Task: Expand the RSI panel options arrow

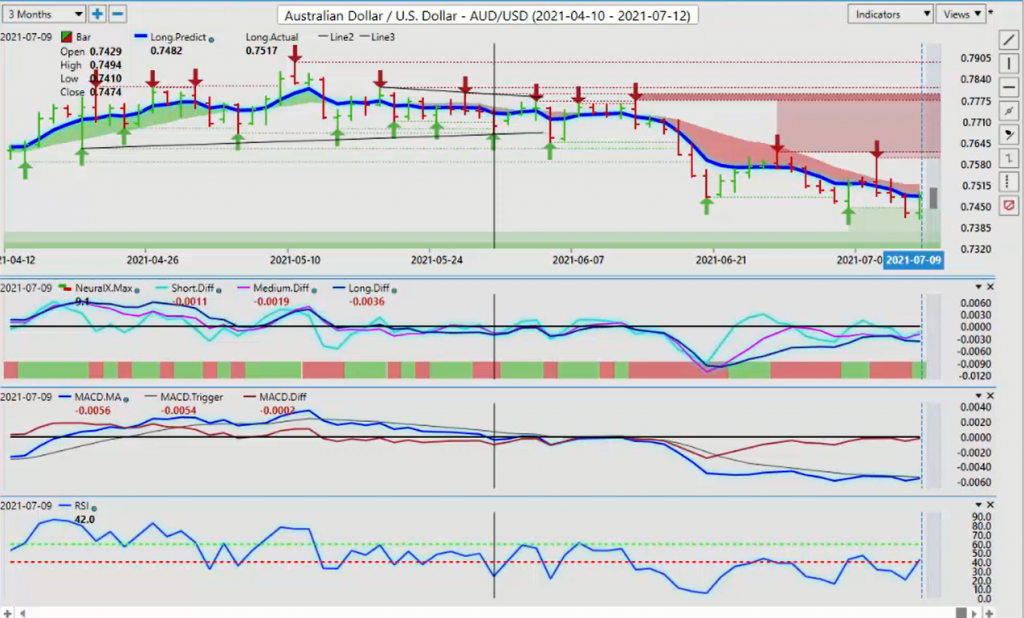Action: coord(978,505)
